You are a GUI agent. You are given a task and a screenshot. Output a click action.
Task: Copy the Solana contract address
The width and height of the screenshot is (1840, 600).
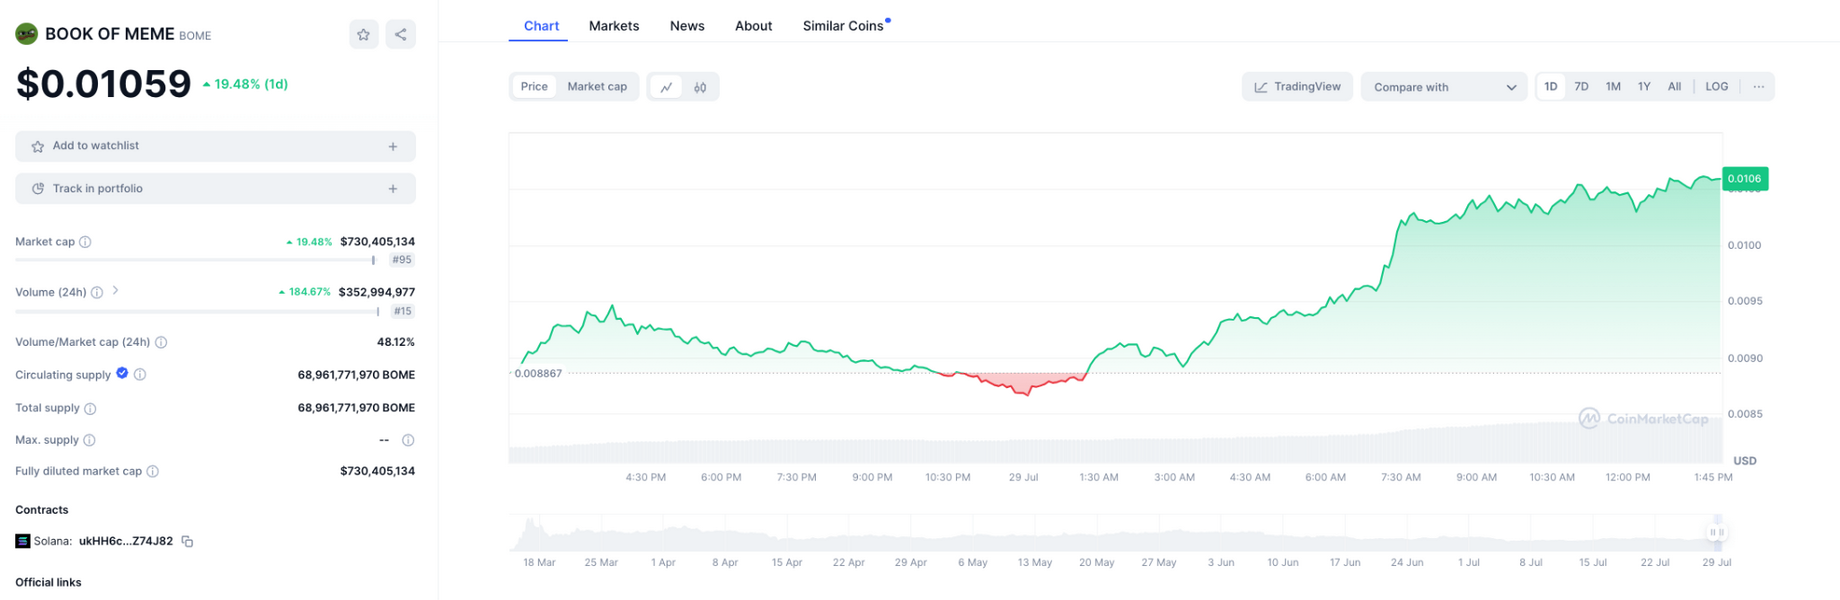point(187,542)
